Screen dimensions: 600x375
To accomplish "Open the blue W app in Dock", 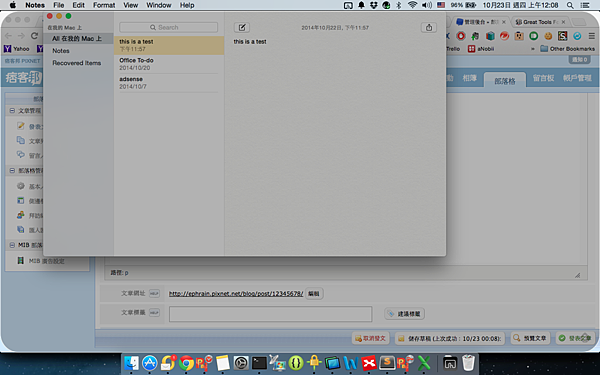I will coord(351,363).
